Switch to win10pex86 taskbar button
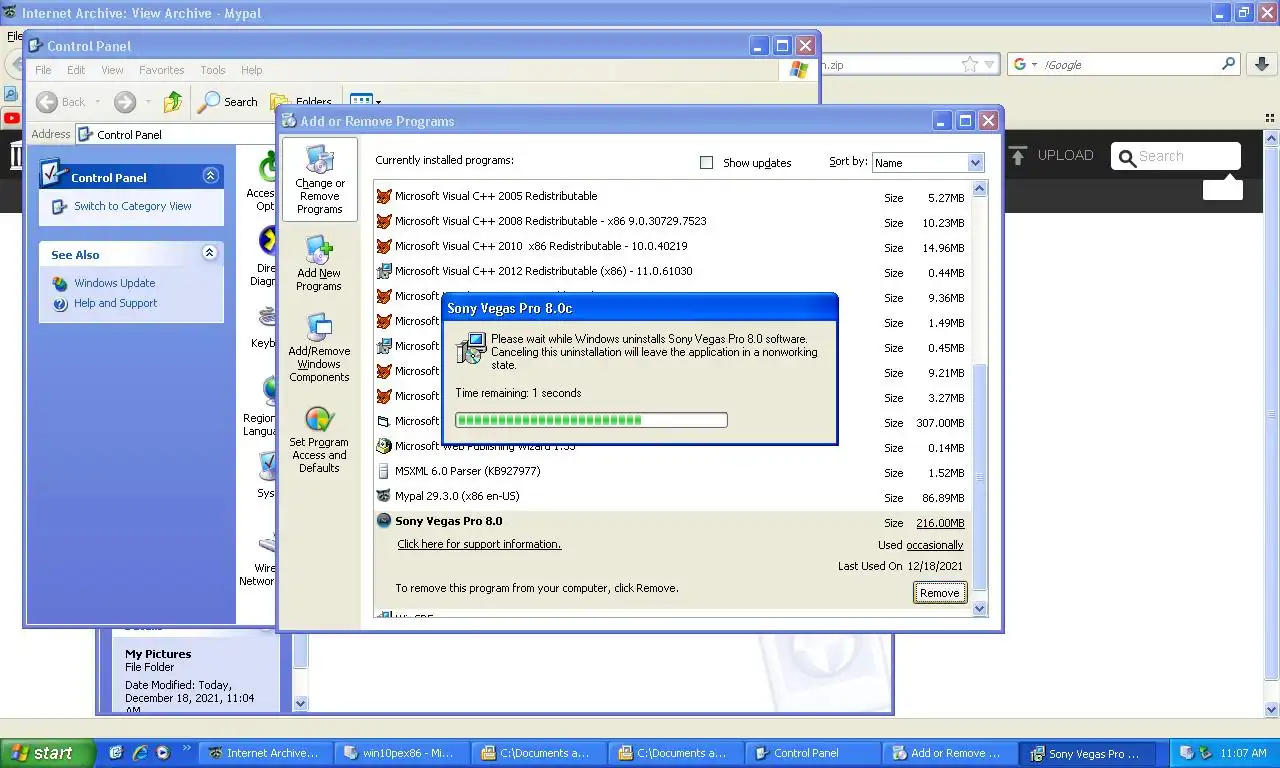The width and height of the screenshot is (1280, 768). pos(400,753)
